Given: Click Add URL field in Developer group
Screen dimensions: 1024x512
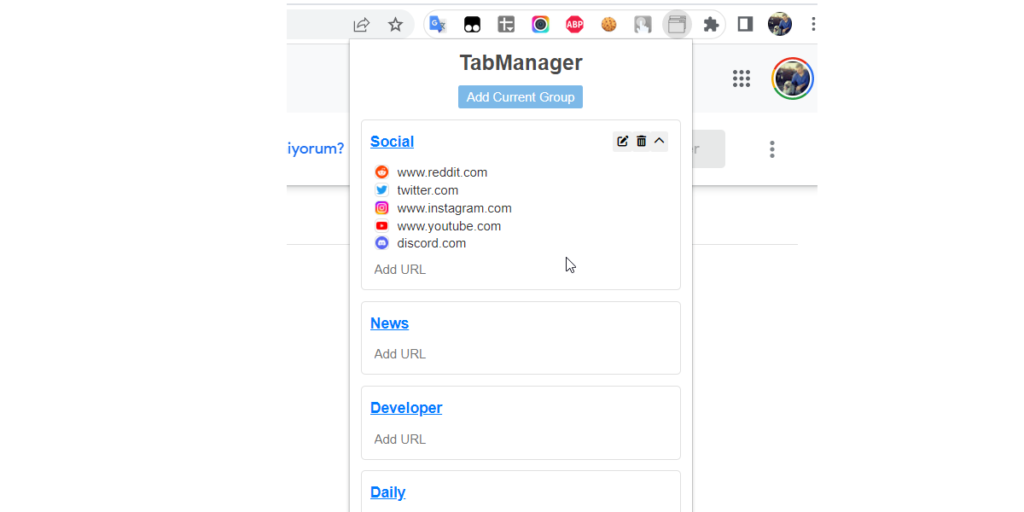Looking at the screenshot, I should 400,439.
